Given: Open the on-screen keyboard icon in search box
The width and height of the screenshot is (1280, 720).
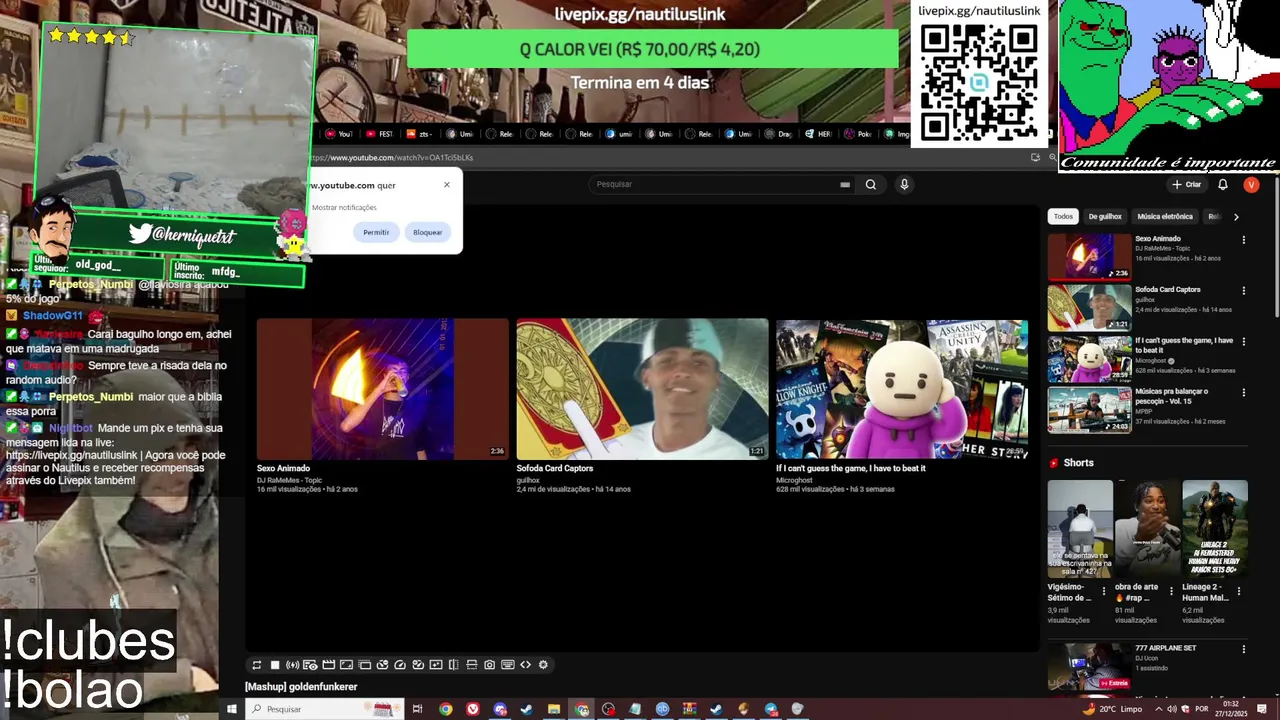Looking at the screenshot, I should [845, 184].
